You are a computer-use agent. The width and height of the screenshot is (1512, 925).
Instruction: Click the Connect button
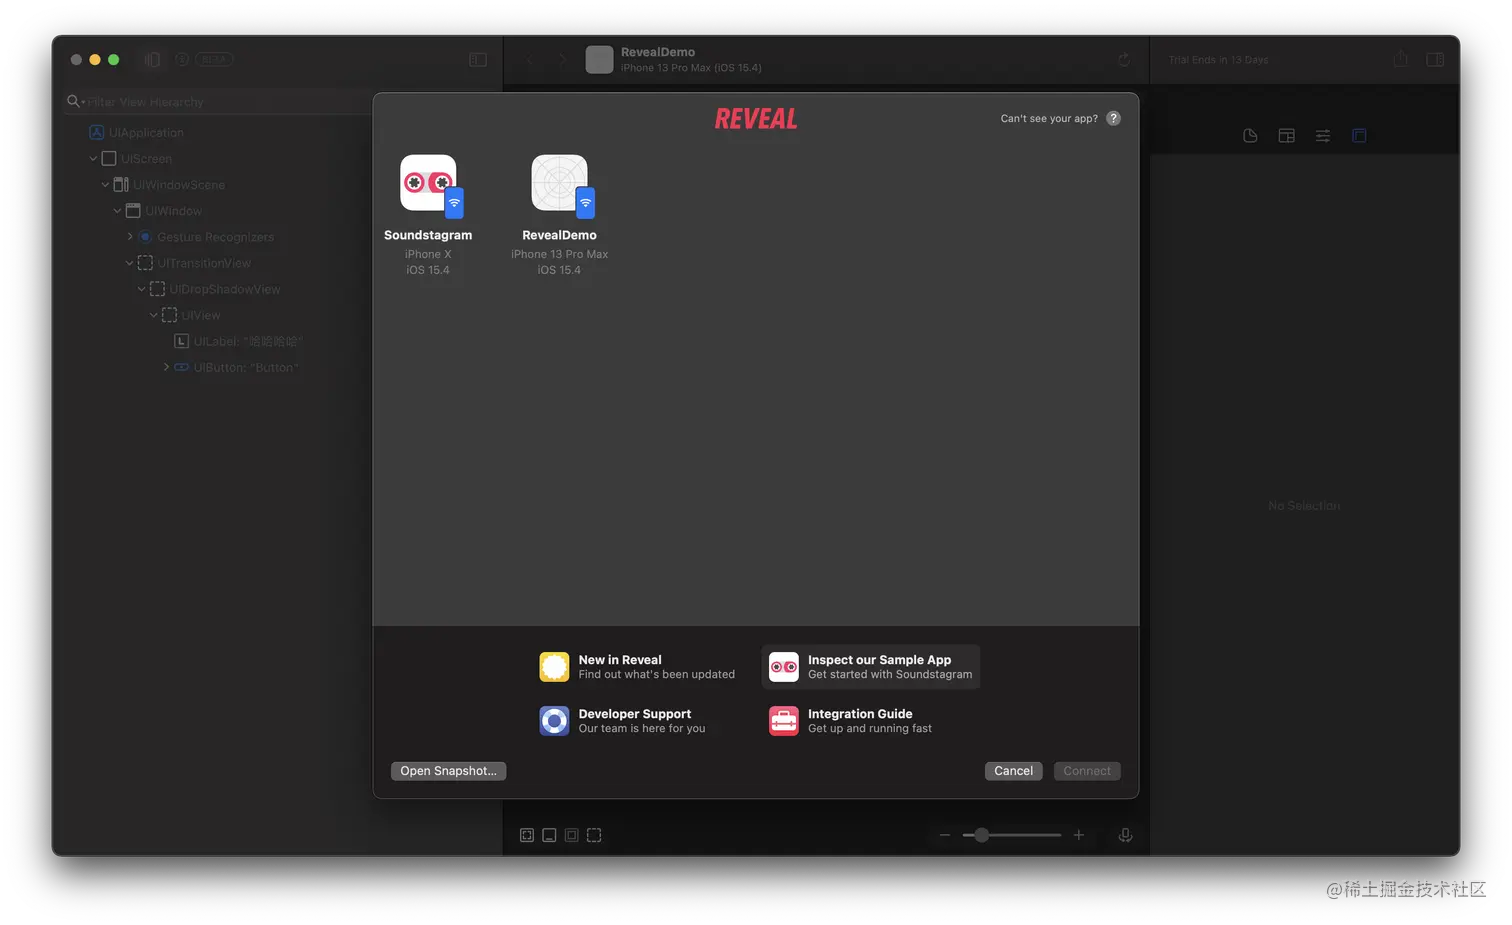tap(1087, 771)
